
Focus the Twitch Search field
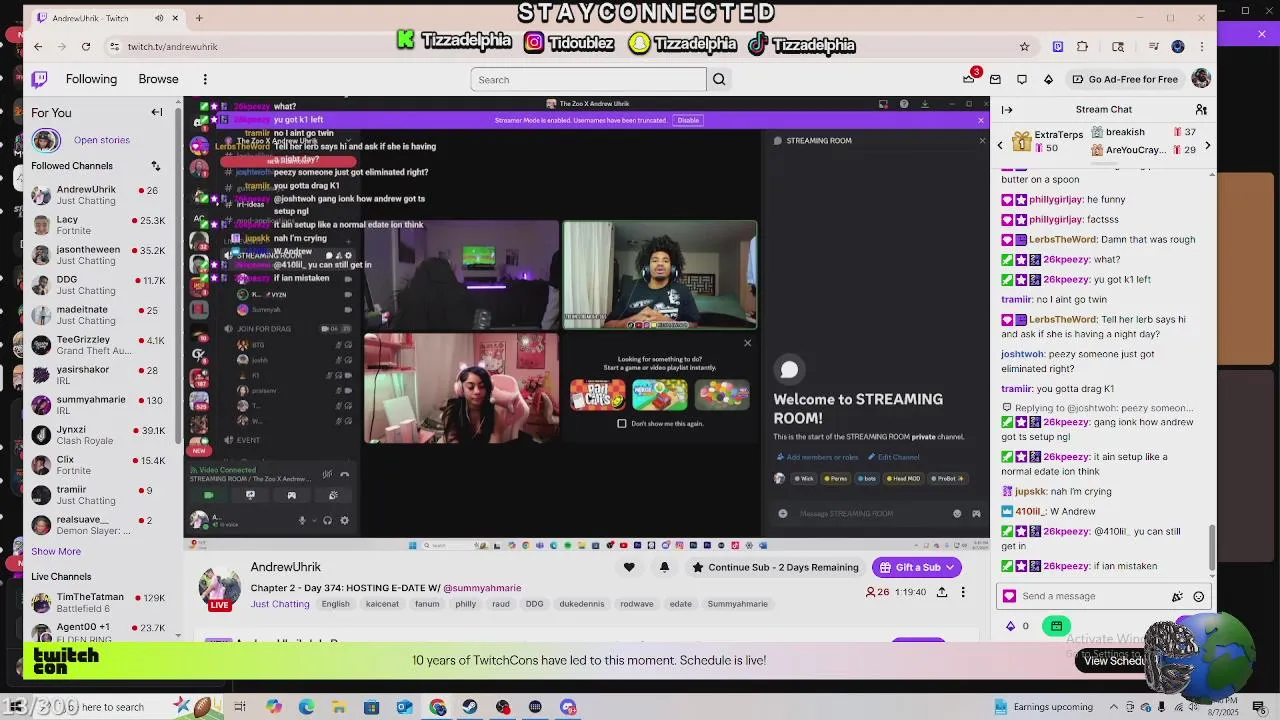pos(588,80)
